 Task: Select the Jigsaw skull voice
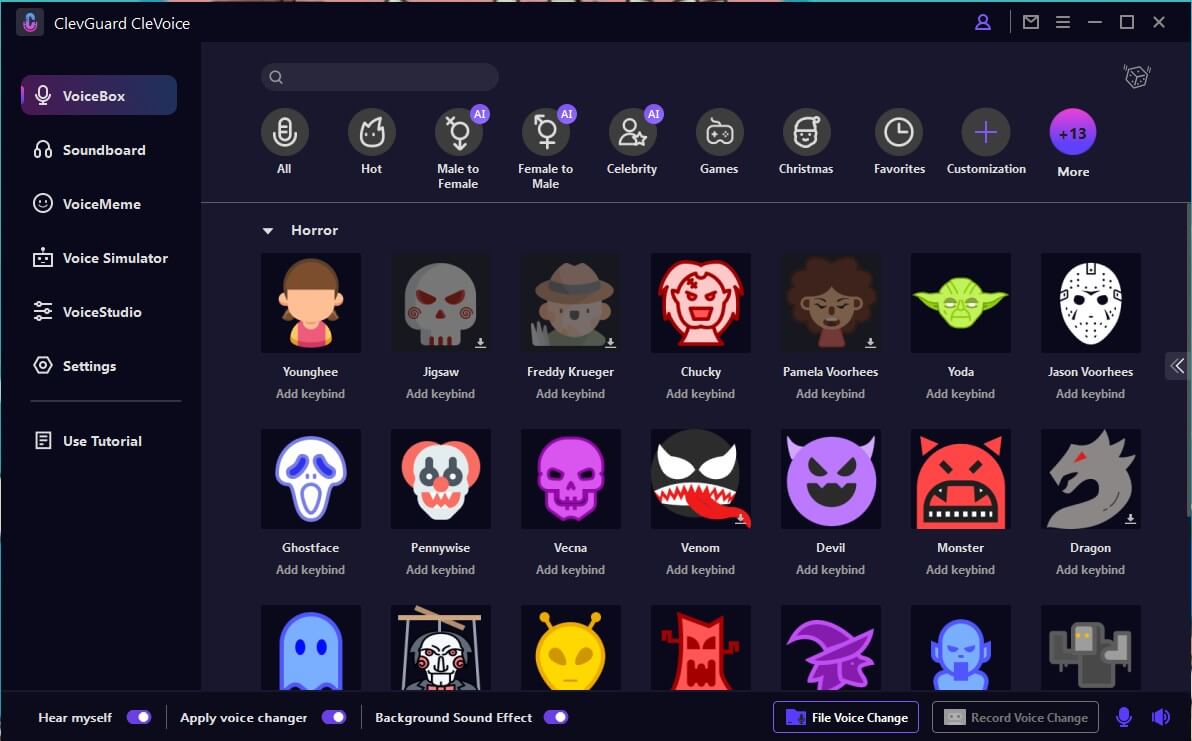[x=441, y=302]
